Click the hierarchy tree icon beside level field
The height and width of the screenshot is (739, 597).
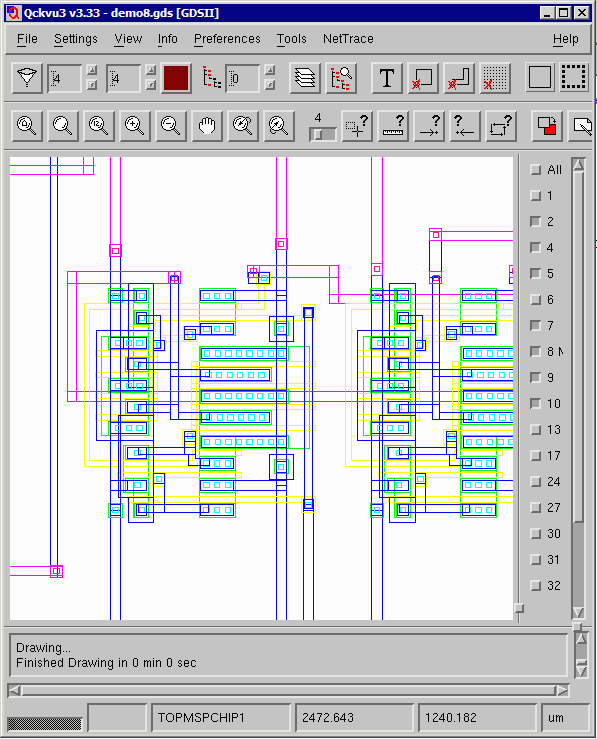[212, 78]
